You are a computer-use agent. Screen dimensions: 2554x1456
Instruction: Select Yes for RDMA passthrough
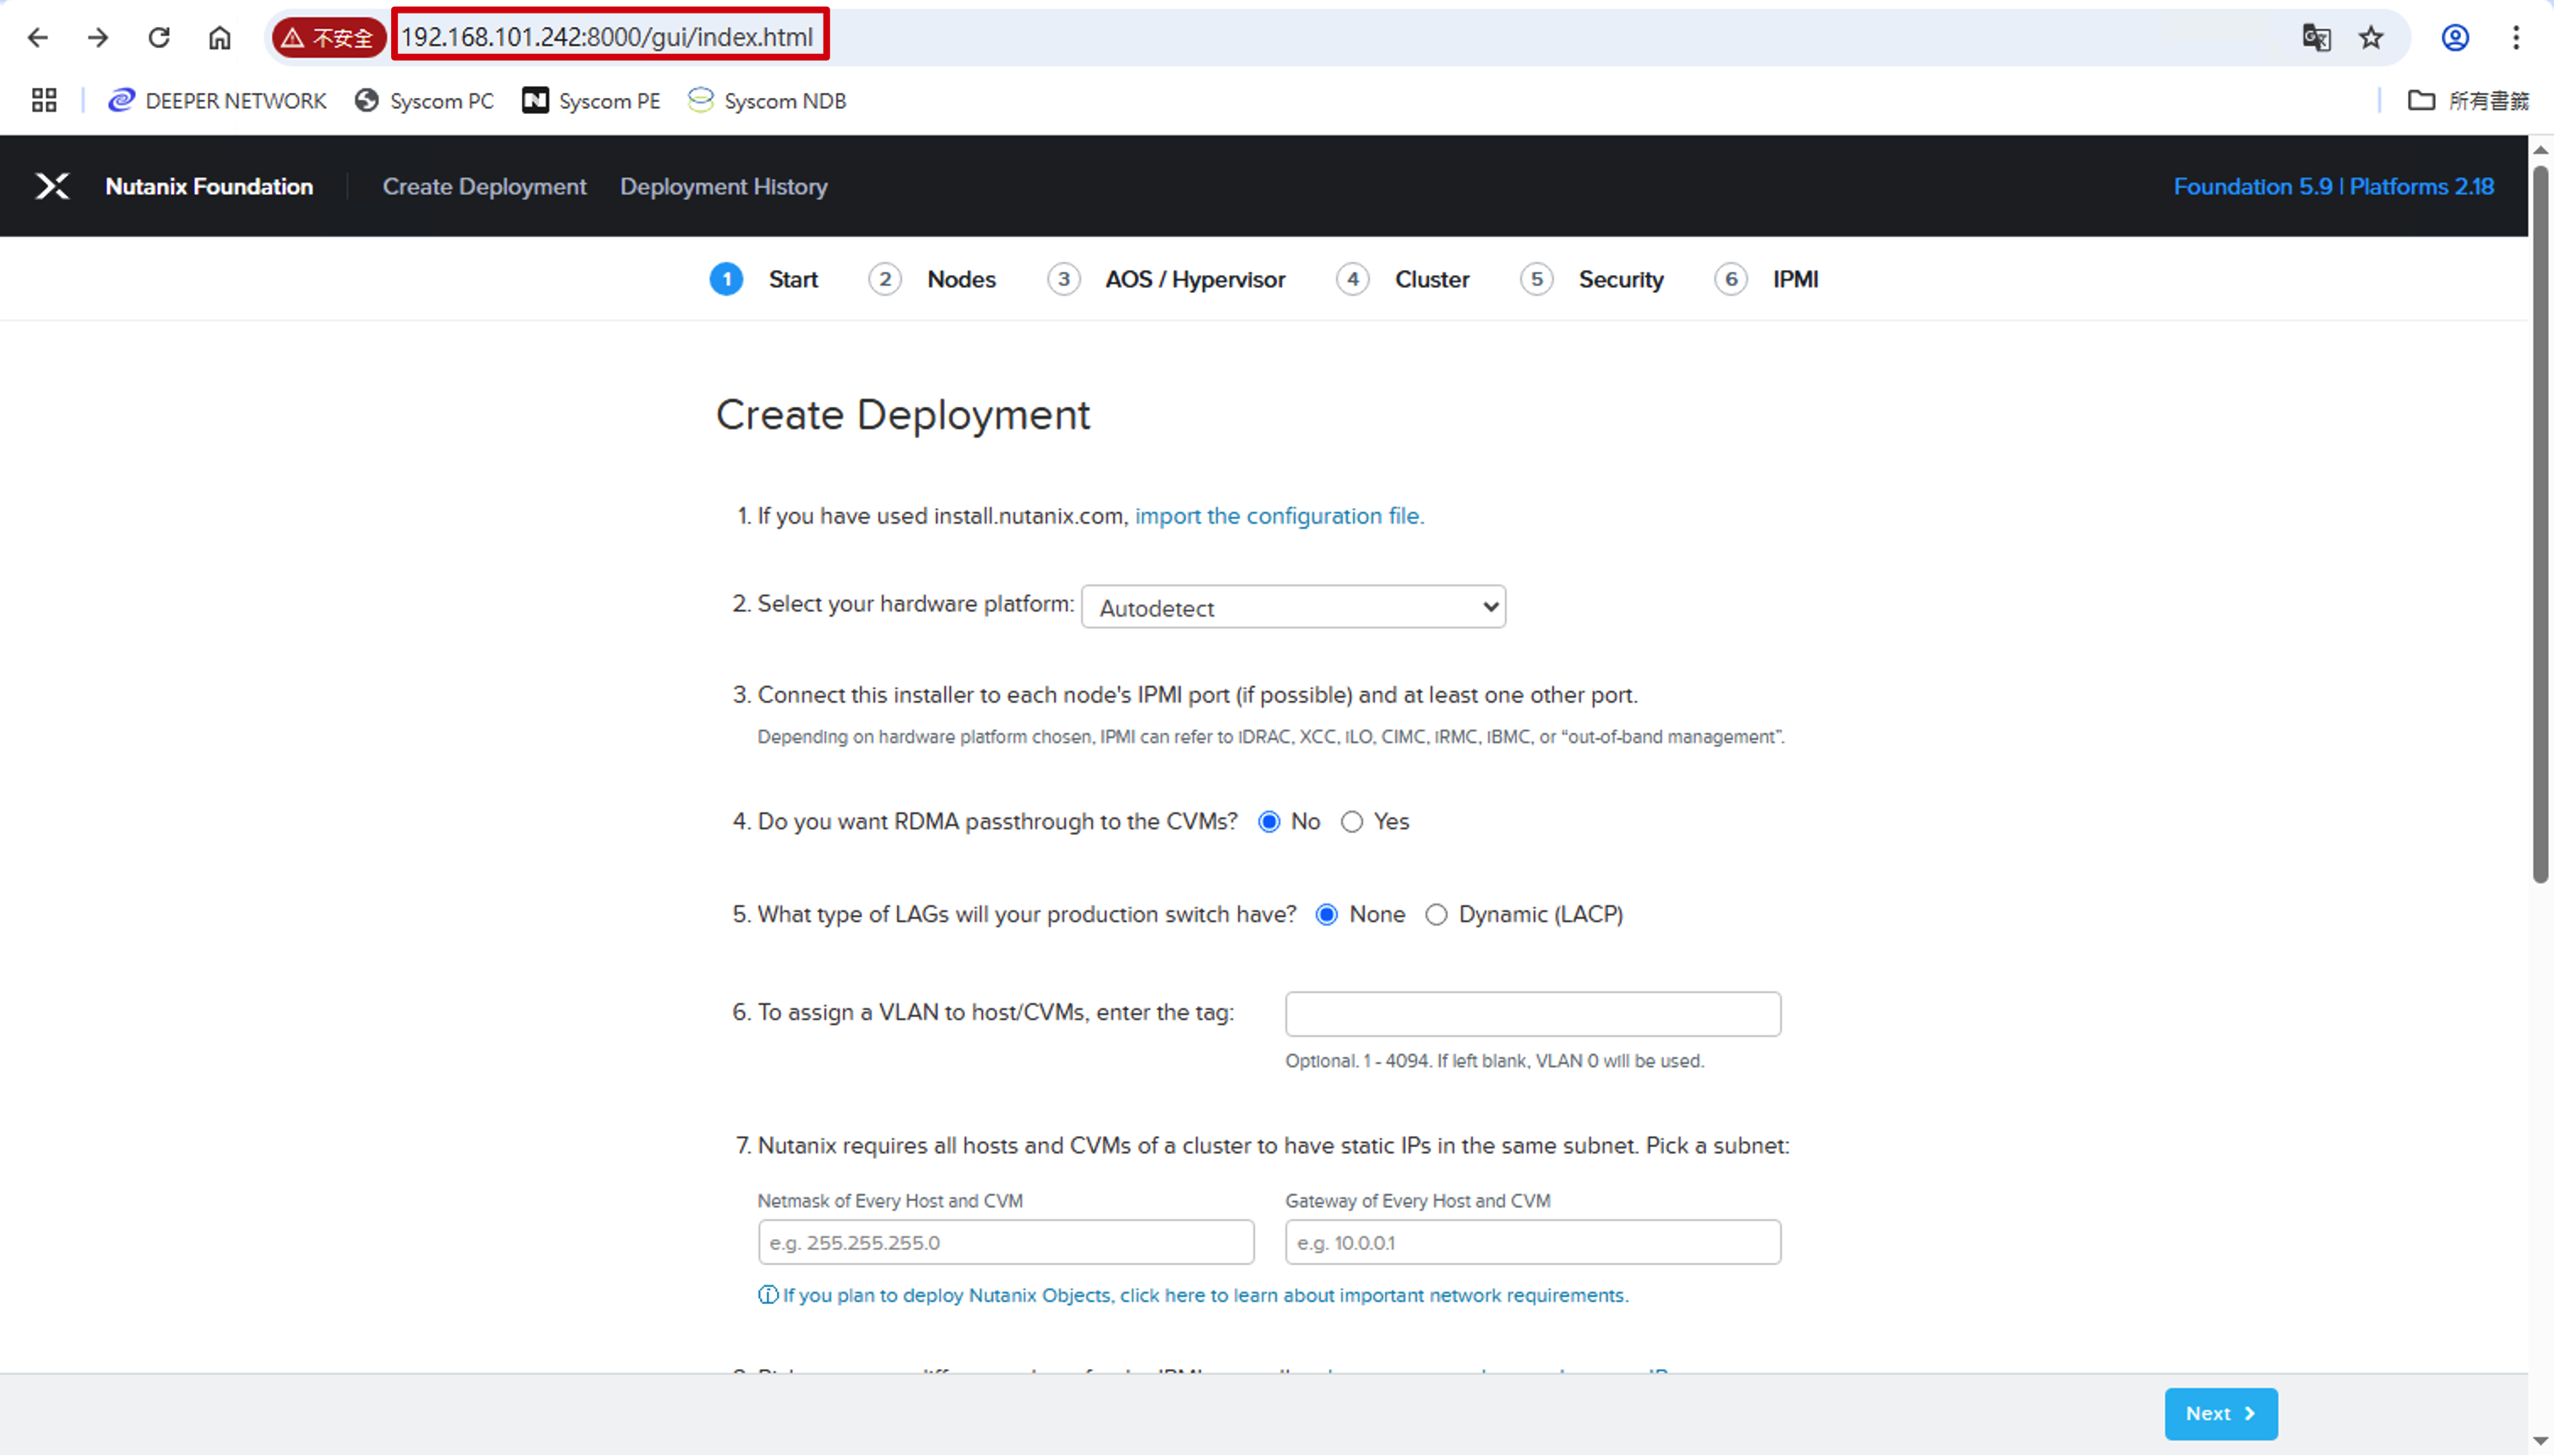tap(1352, 822)
